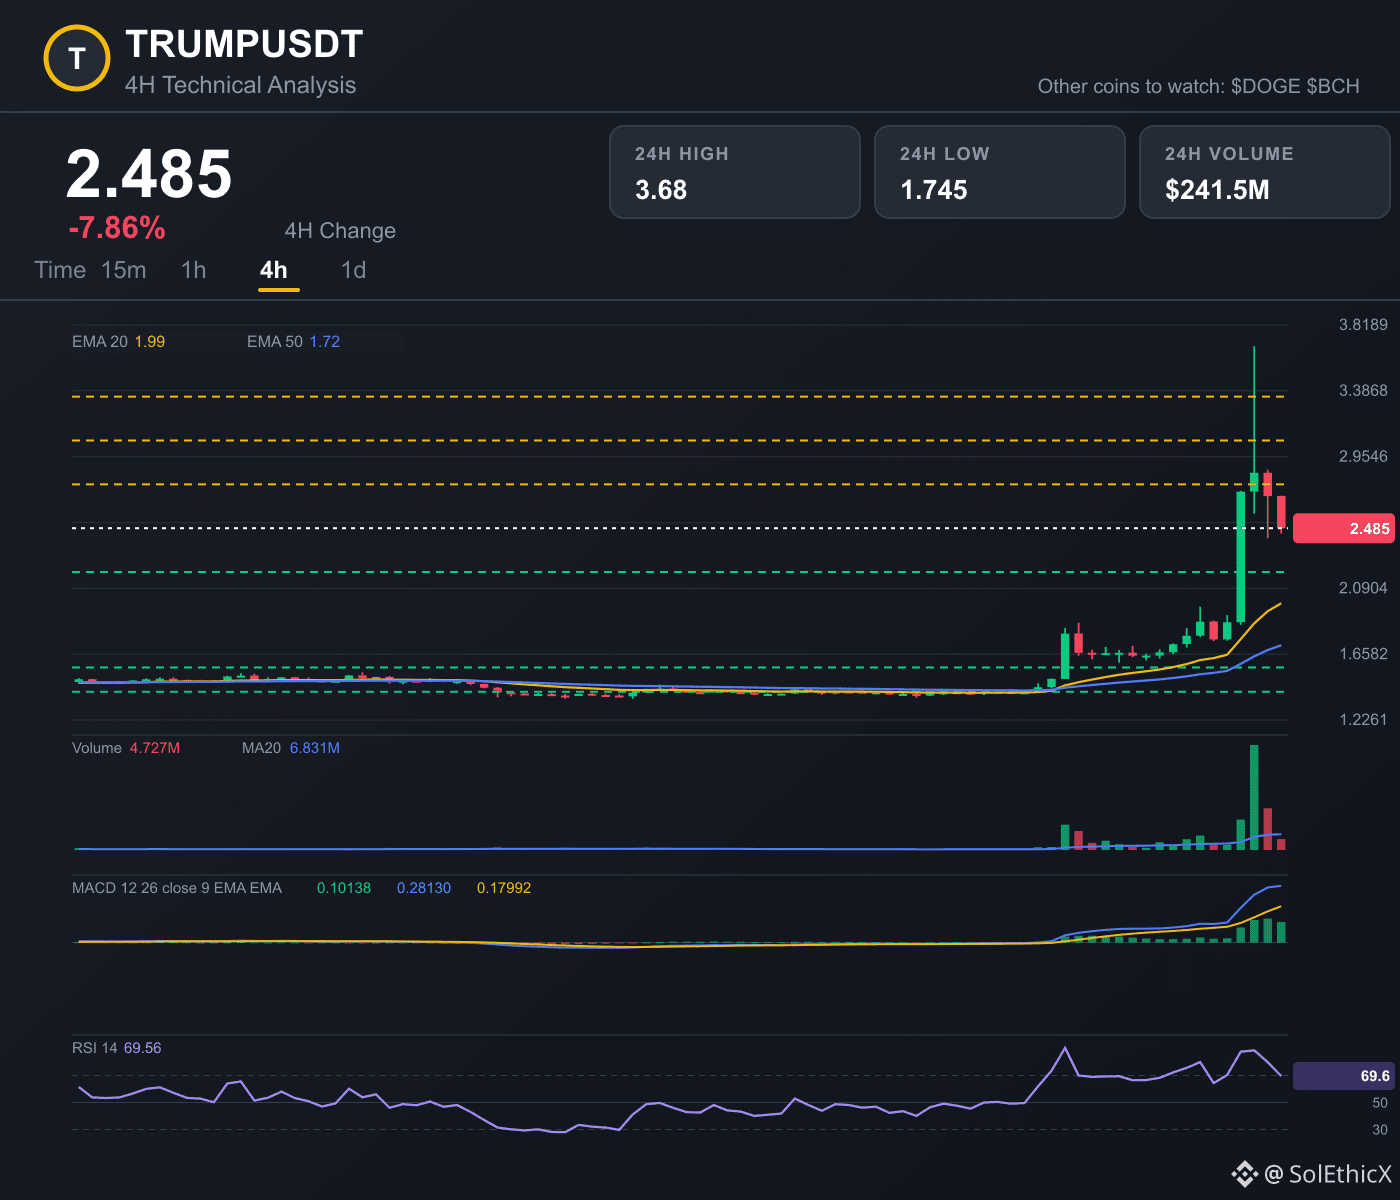The image size is (1400, 1200).
Task: Click the 3.3868 price axis label
Action: (1364, 390)
